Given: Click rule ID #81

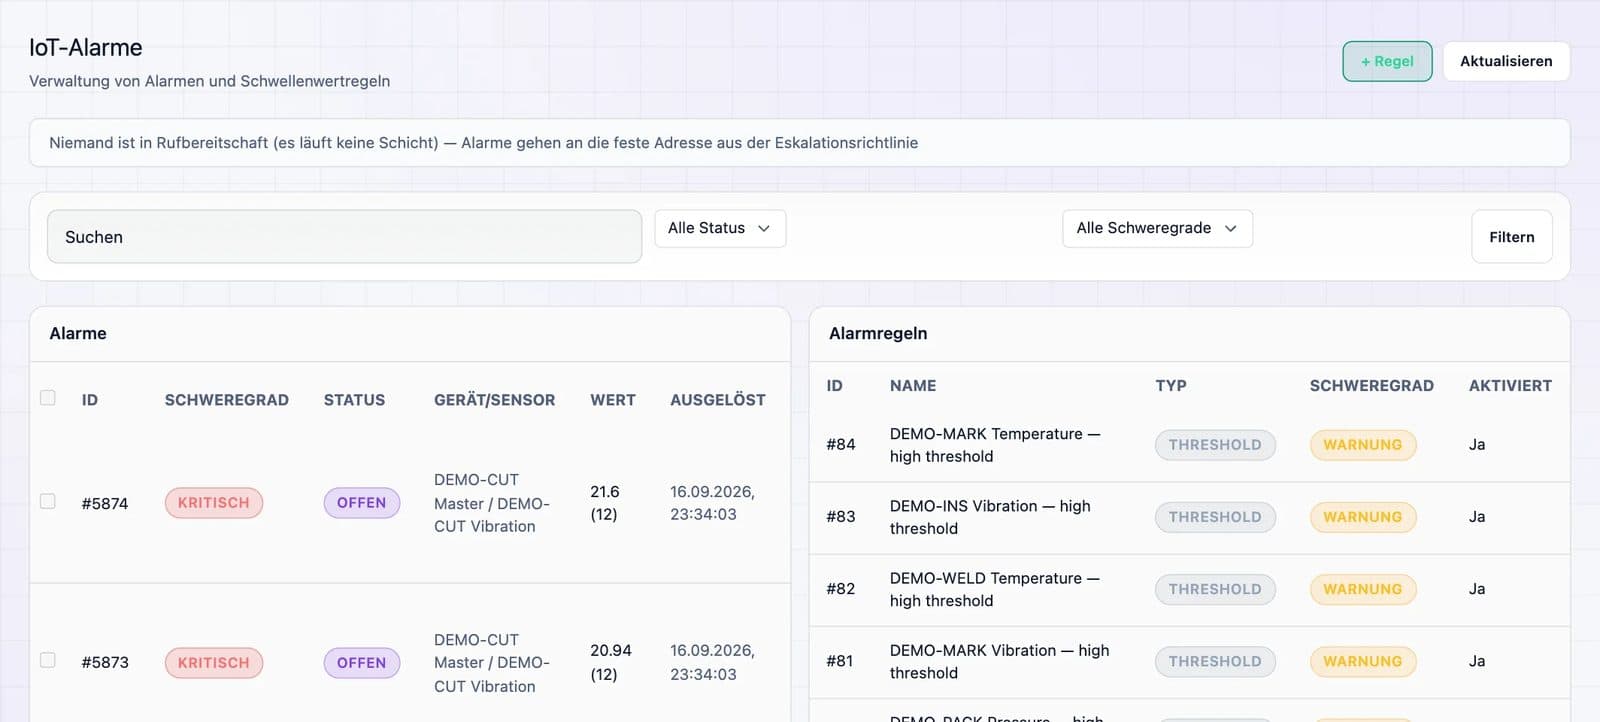Looking at the screenshot, I should point(840,661).
